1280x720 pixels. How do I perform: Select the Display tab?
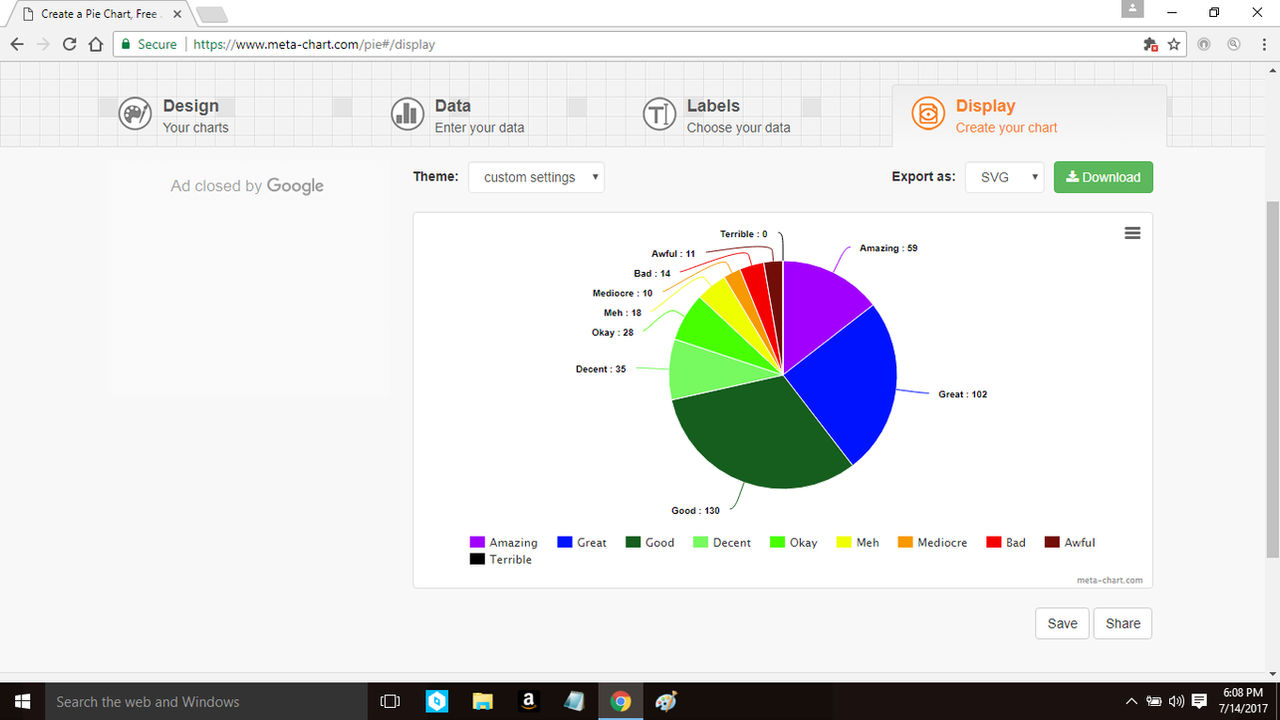(1029, 115)
